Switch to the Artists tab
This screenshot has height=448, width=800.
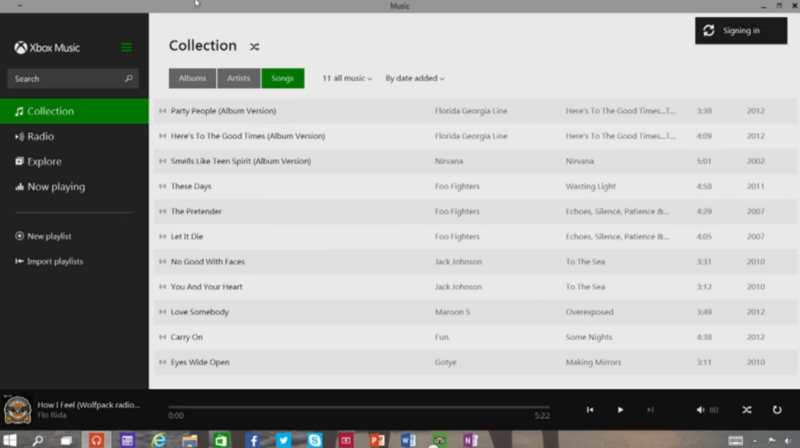coord(239,78)
